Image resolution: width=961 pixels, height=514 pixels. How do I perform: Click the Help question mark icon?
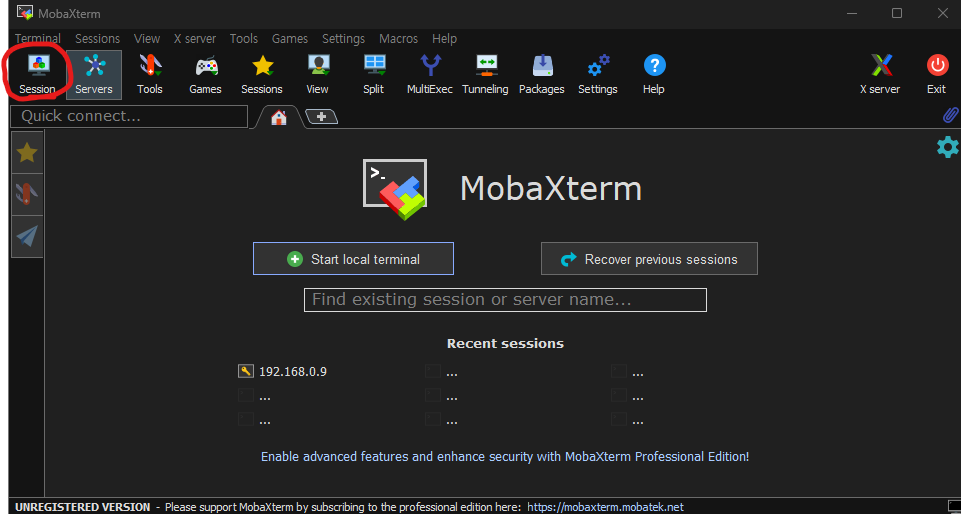(654, 75)
